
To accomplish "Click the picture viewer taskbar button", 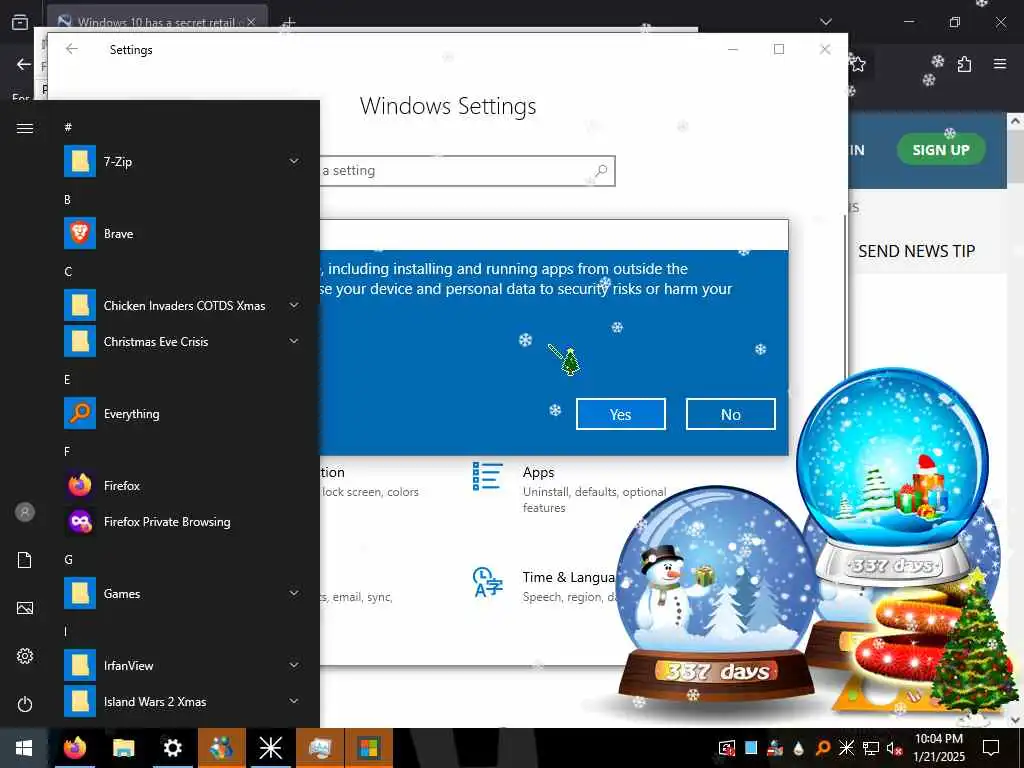I will click(x=319, y=748).
